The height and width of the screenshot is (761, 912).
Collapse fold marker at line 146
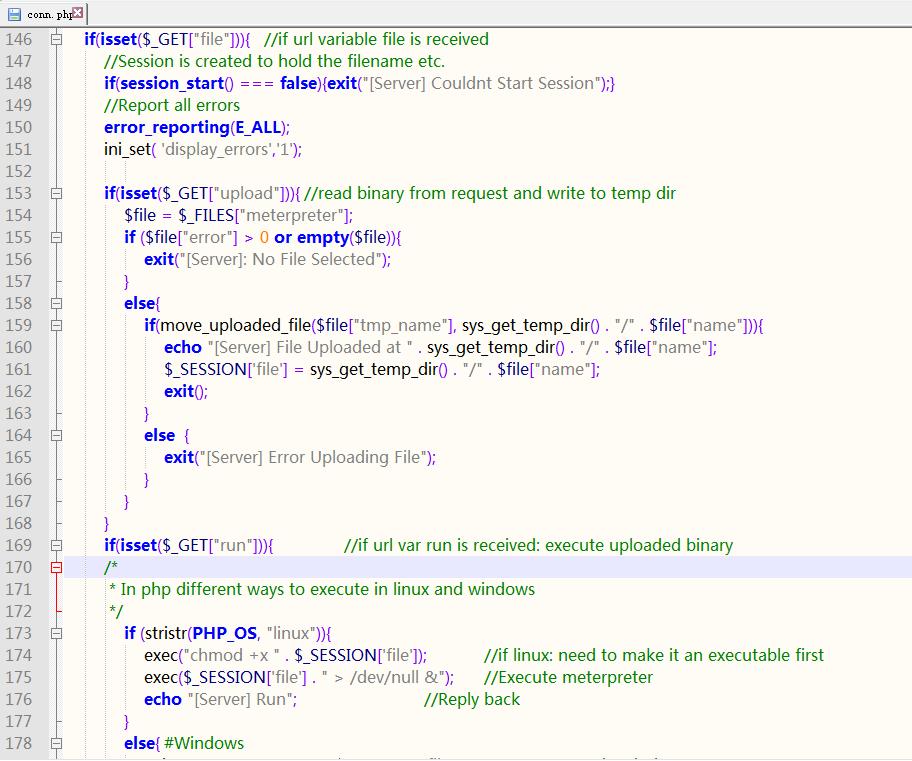[x=56, y=40]
